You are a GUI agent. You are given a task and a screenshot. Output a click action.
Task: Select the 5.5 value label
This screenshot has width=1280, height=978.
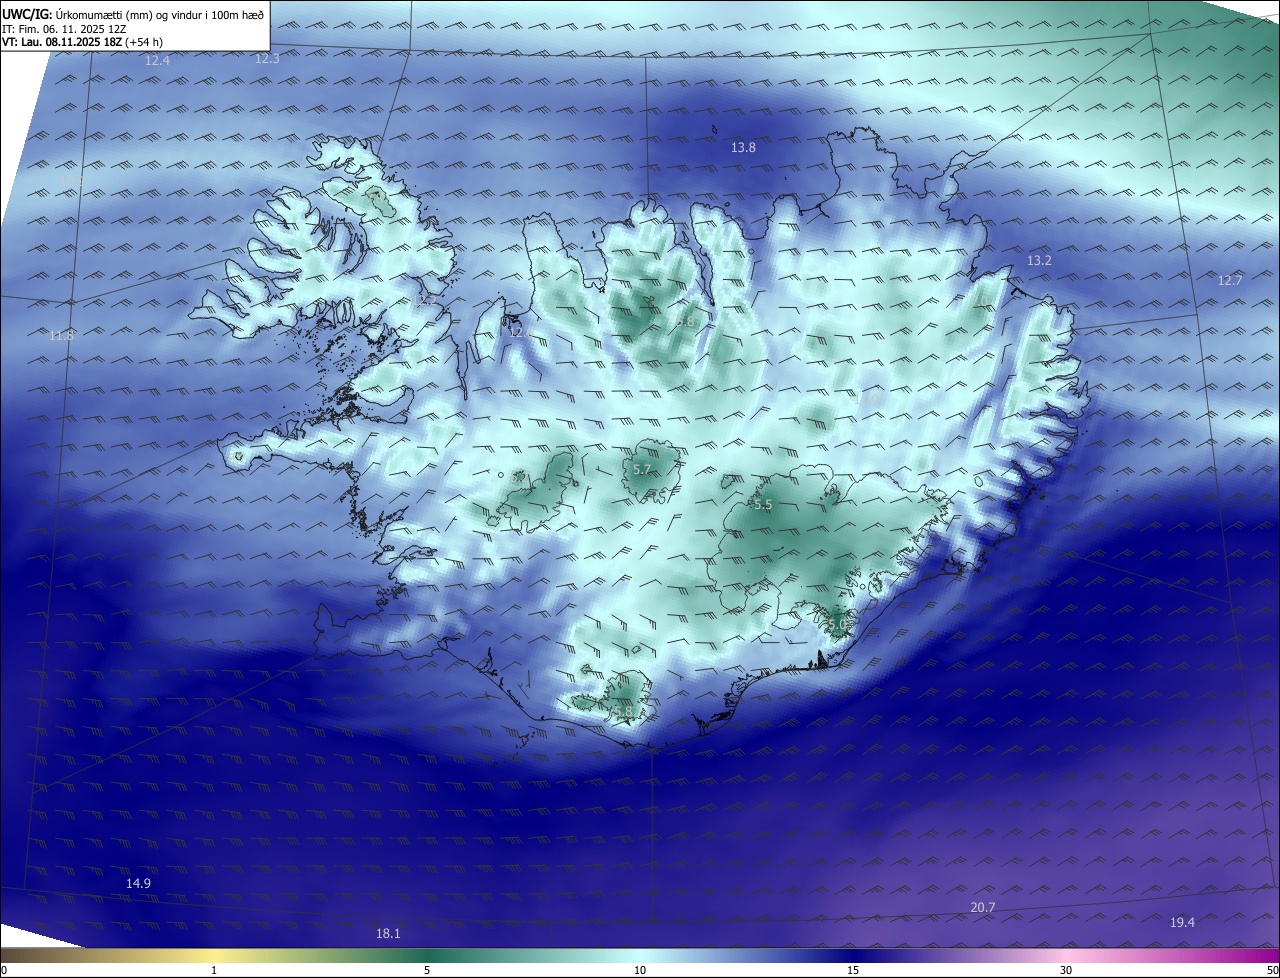point(763,506)
